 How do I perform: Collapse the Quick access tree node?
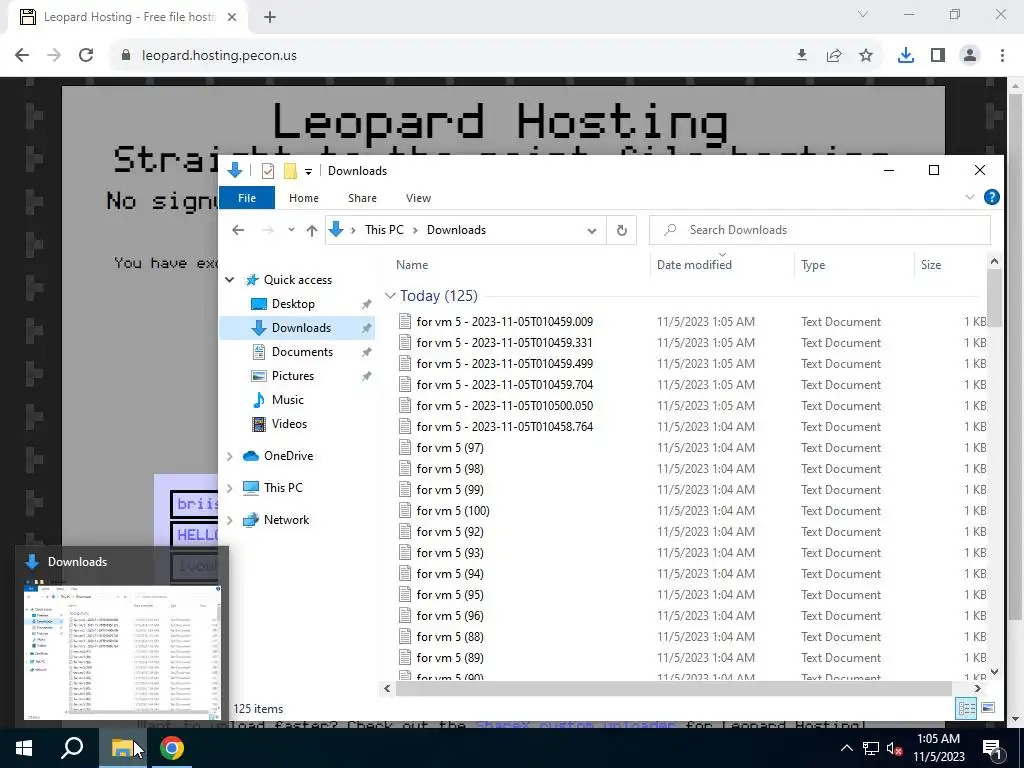230,280
